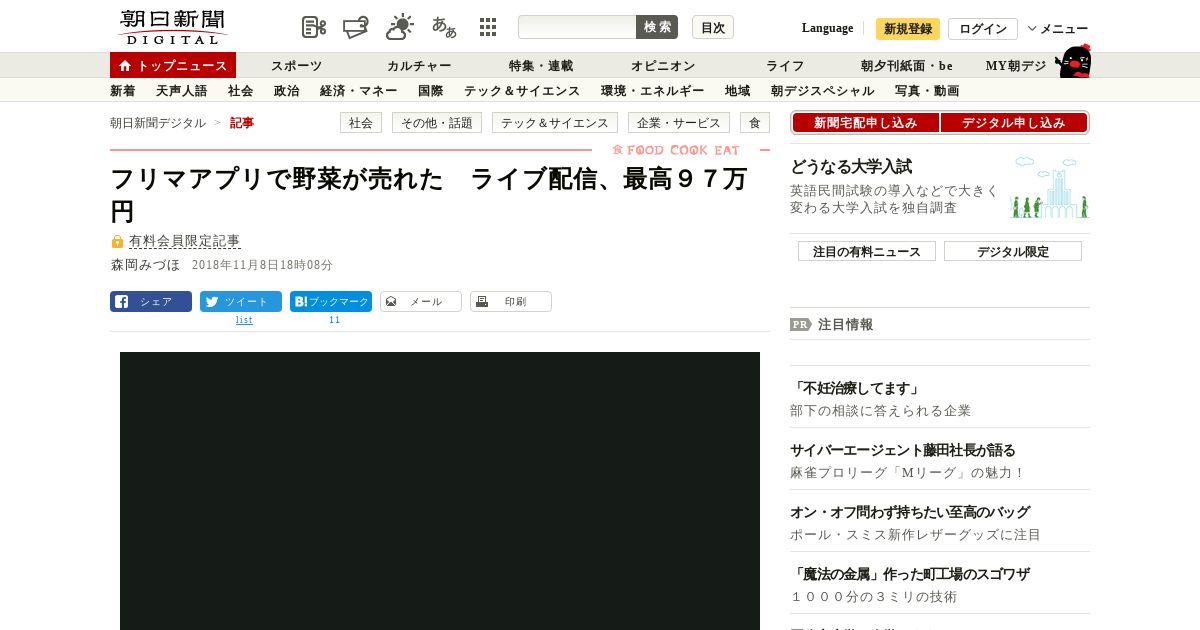Select the 朝夕刊紙面・be tab
Viewport: 1200px width, 630px height.
tap(907, 66)
